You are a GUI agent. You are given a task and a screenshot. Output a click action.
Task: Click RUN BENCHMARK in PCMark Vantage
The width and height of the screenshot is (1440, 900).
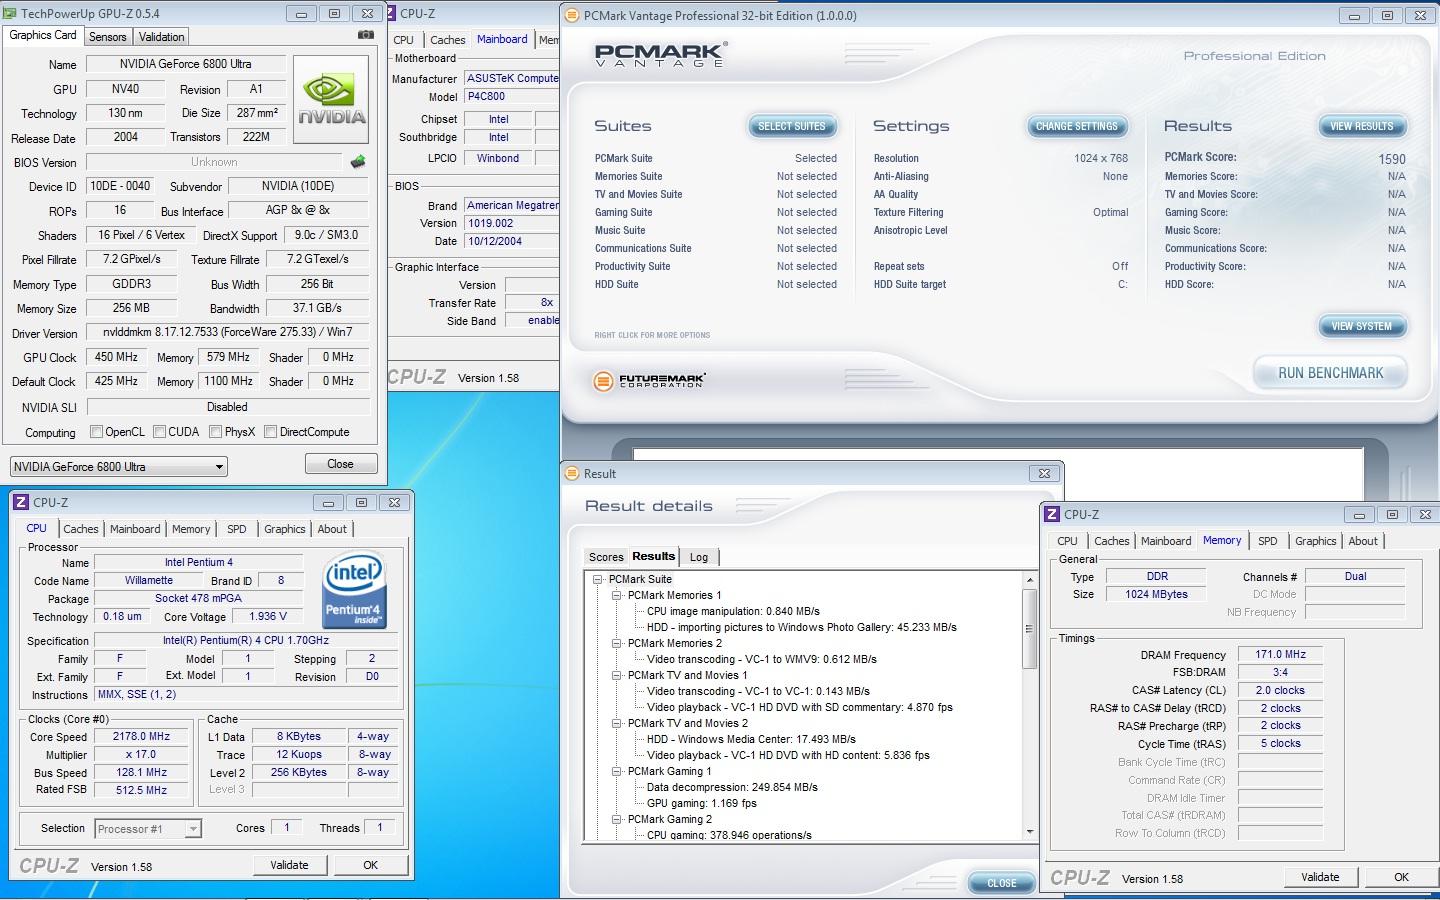coord(1330,373)
